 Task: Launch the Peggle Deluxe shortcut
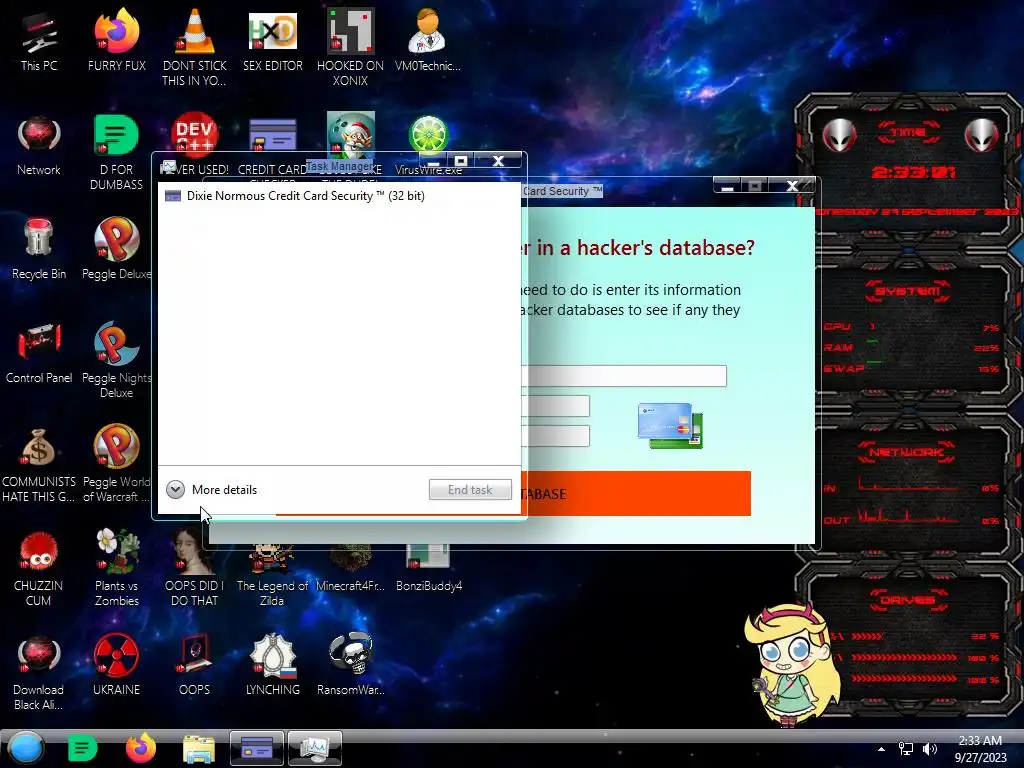pos(116,249)
